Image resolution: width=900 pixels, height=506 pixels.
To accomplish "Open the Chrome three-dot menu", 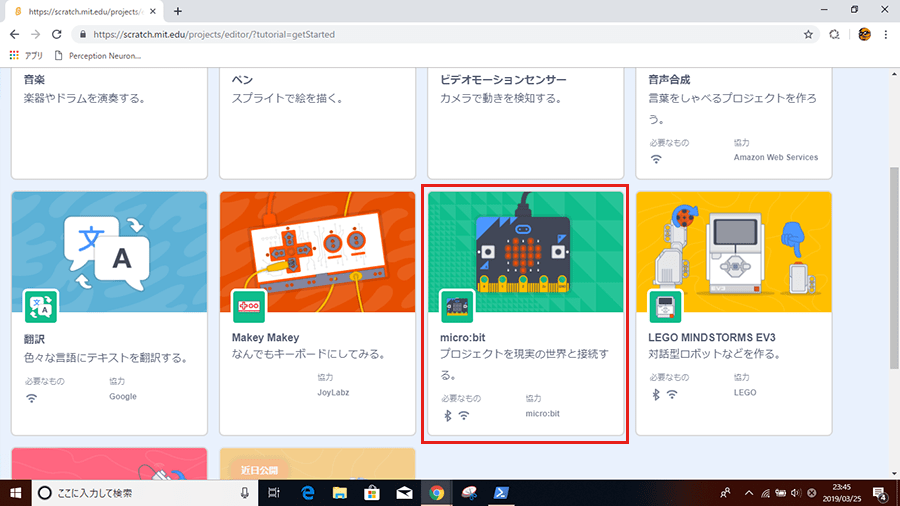I will (886, 34).
